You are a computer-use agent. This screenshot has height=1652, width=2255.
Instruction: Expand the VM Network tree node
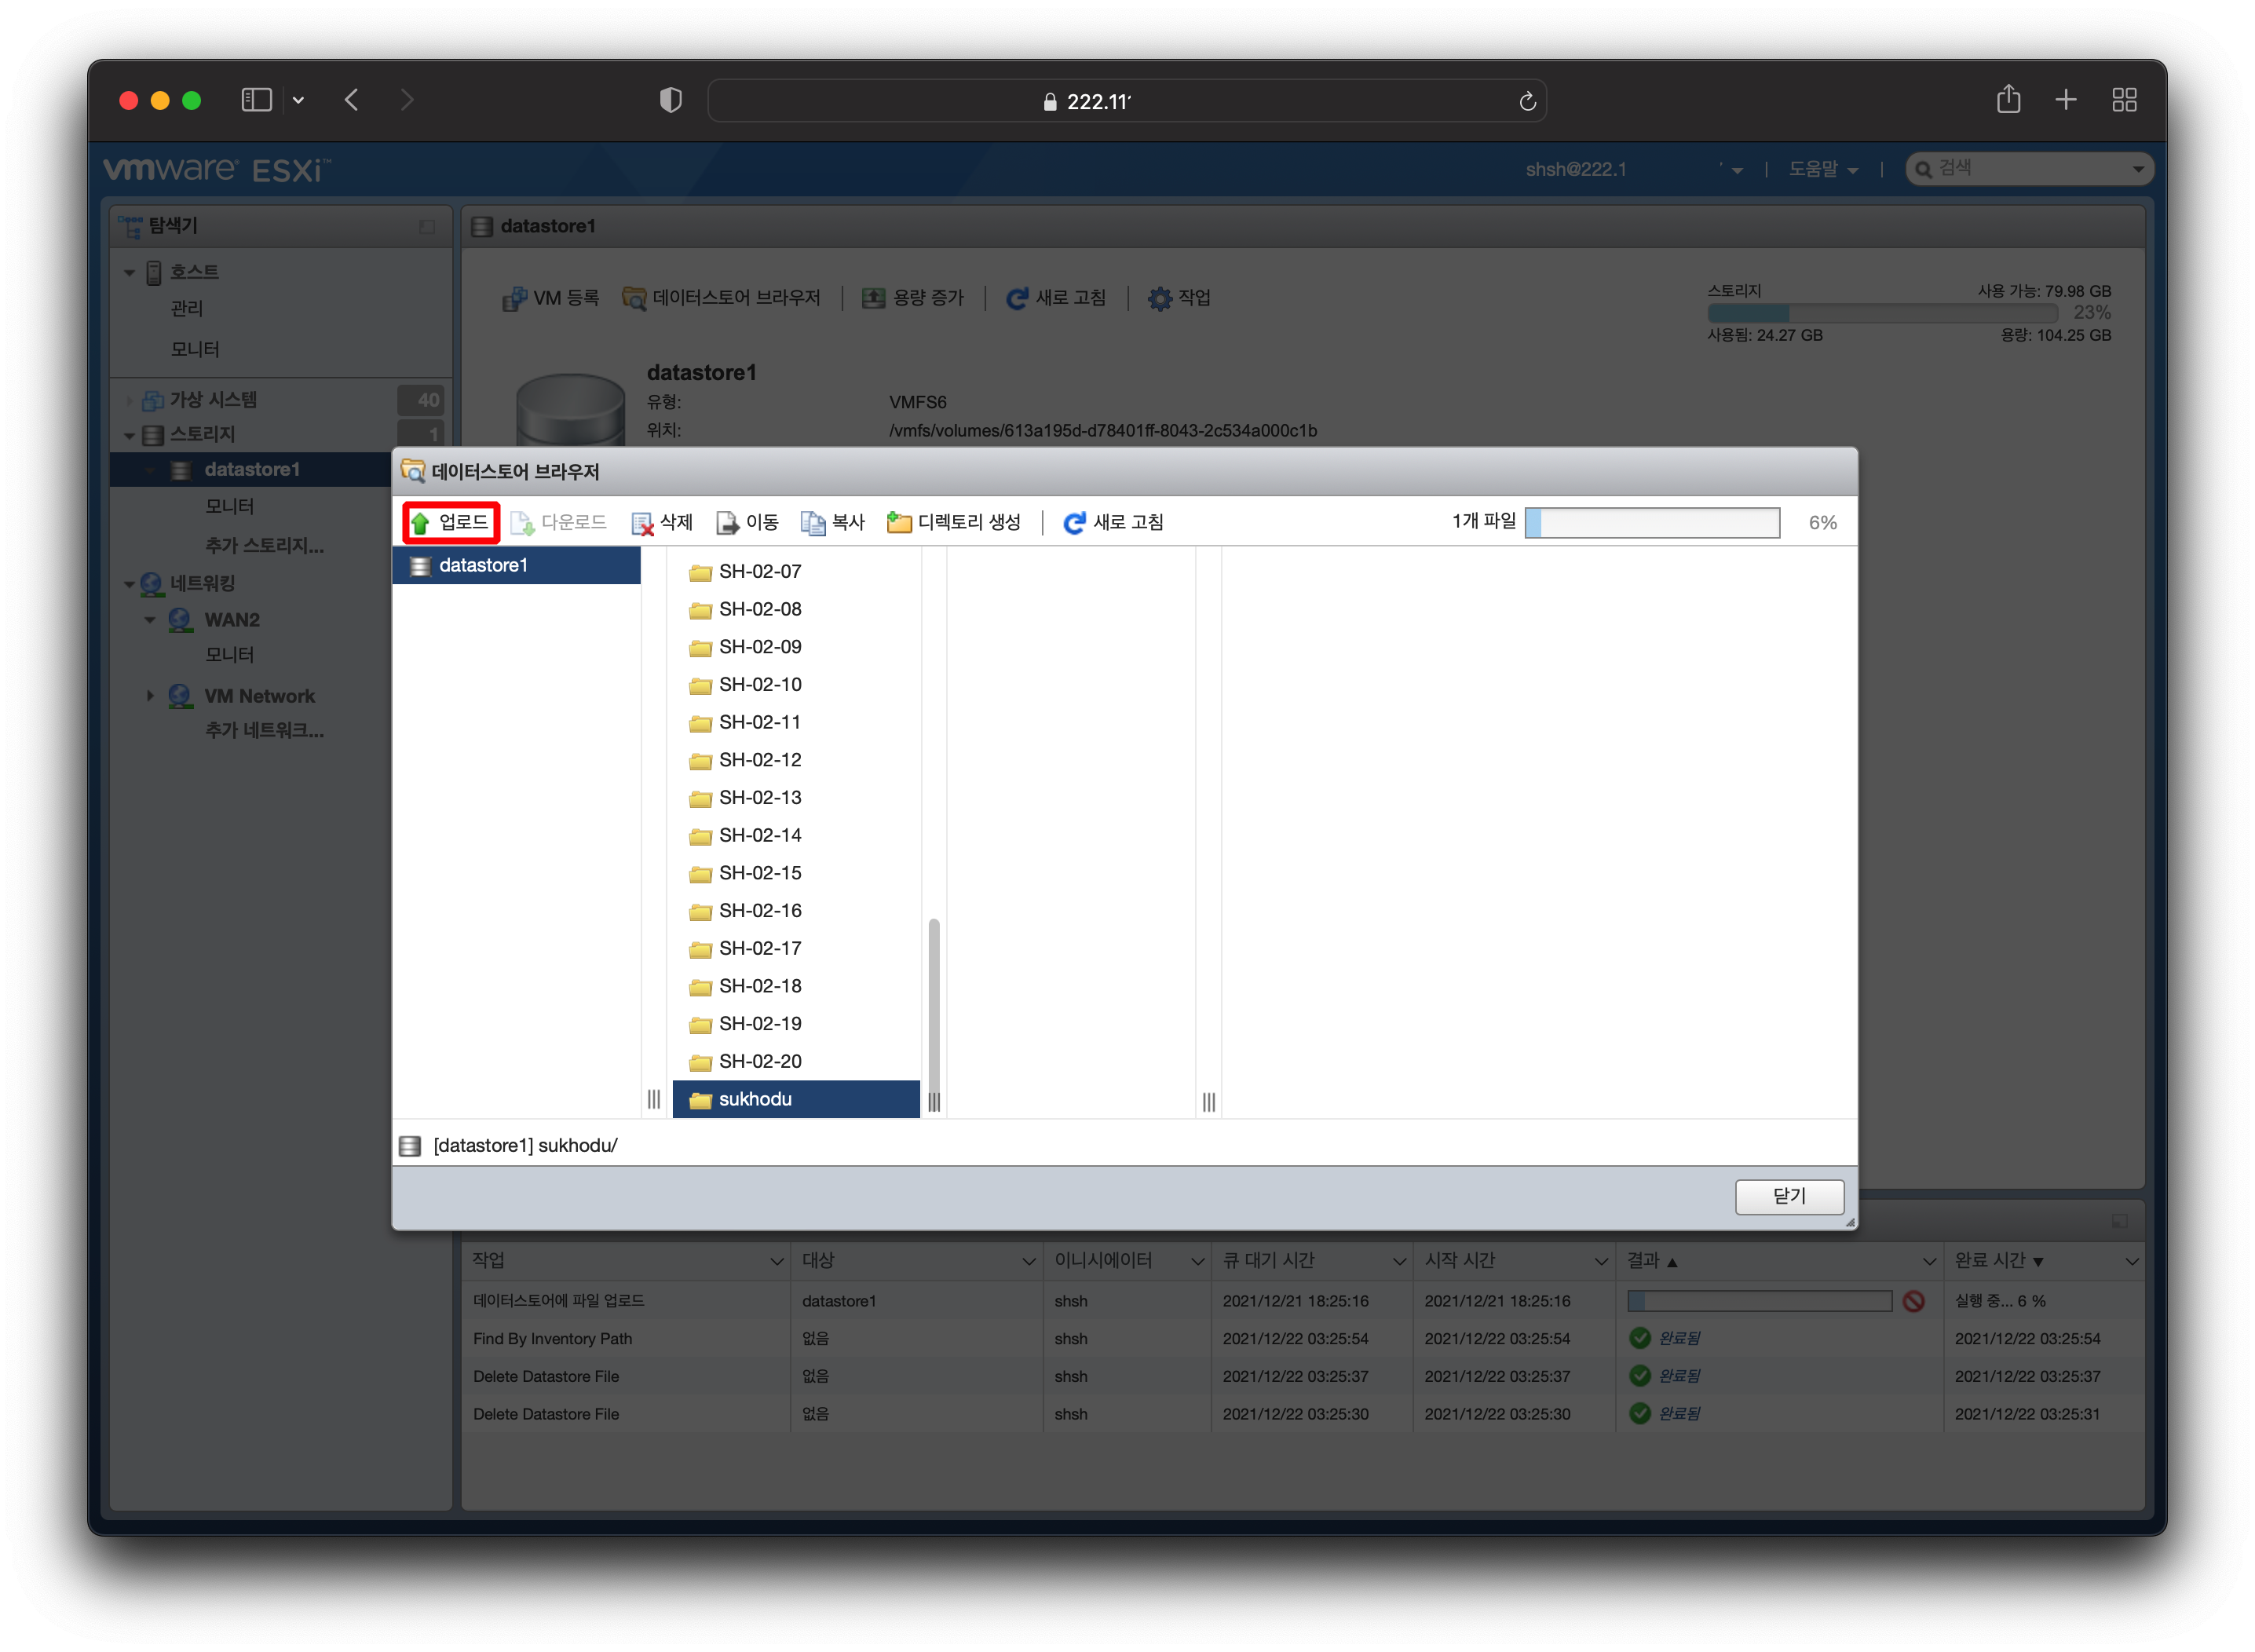tap(150, 696)
